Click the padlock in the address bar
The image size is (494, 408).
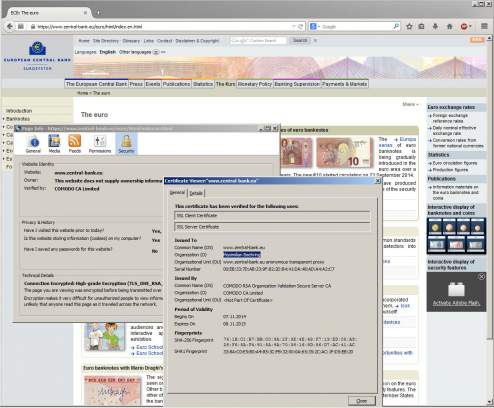coord(33,27)
